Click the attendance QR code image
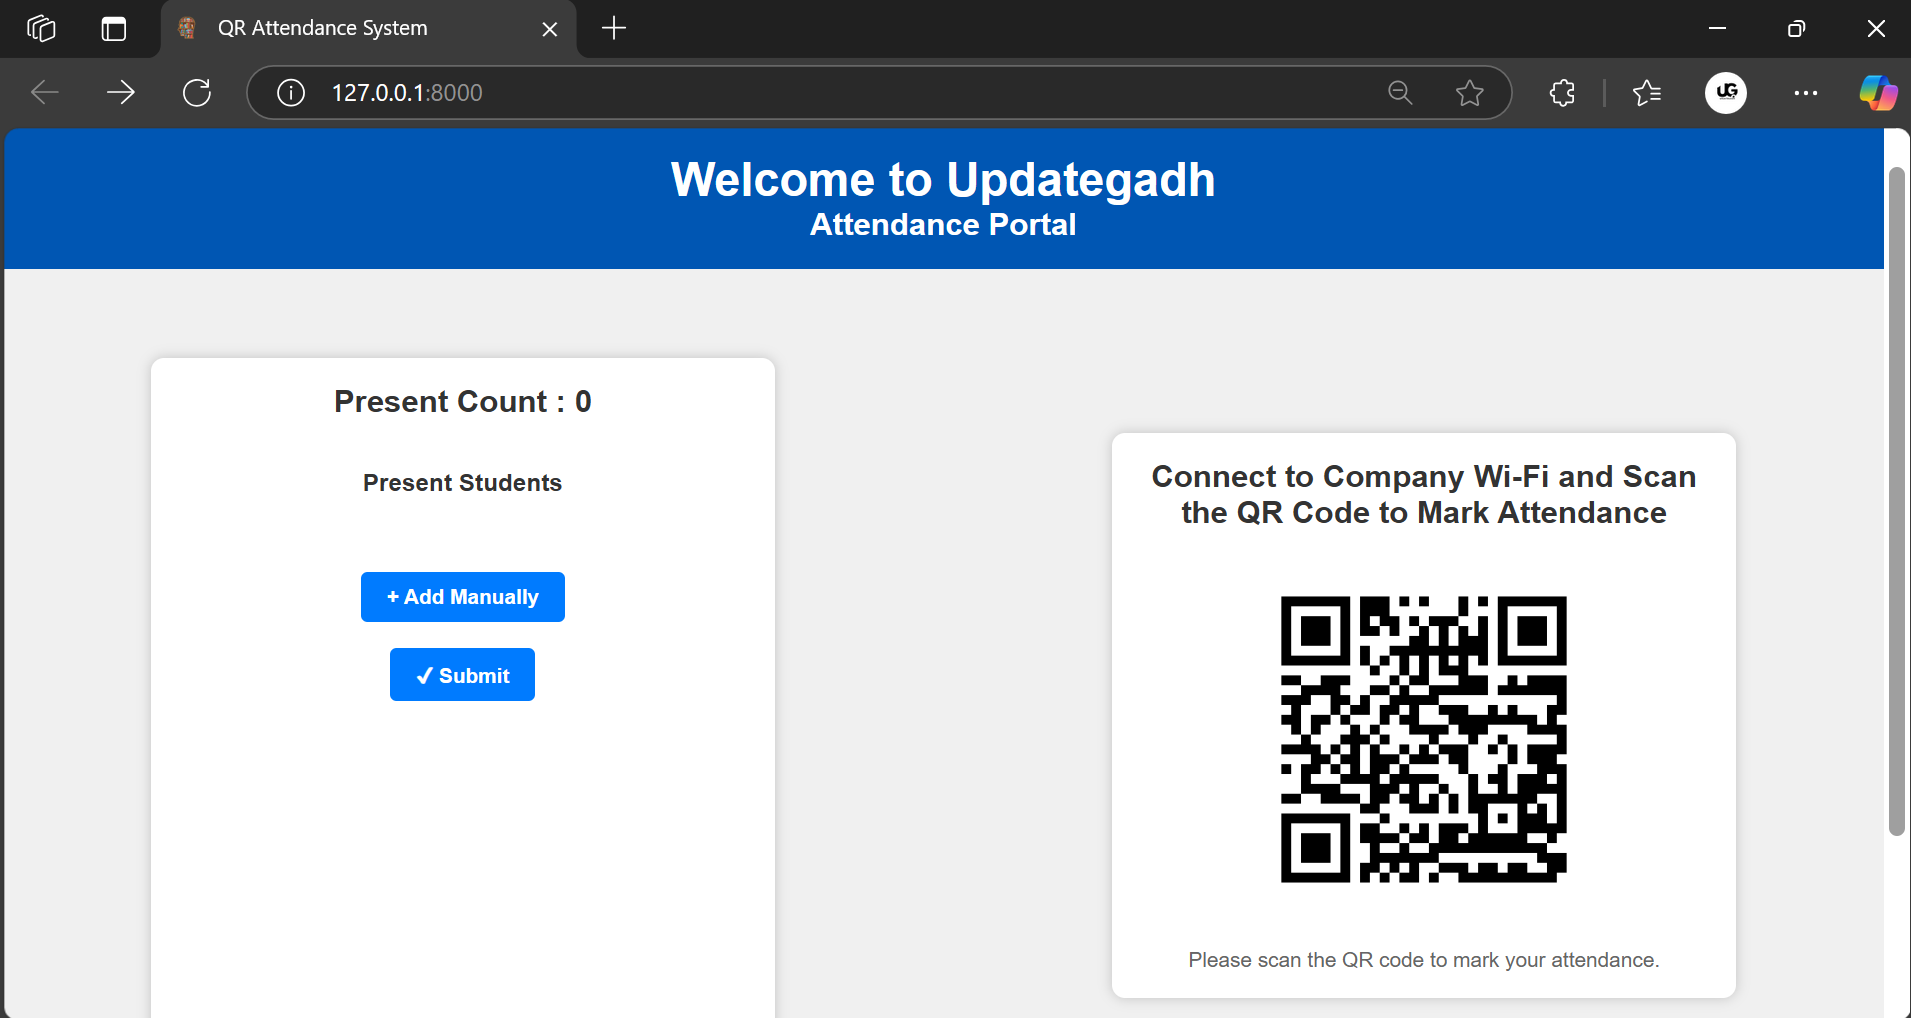1911x1018 pixels. (1423, 739)
